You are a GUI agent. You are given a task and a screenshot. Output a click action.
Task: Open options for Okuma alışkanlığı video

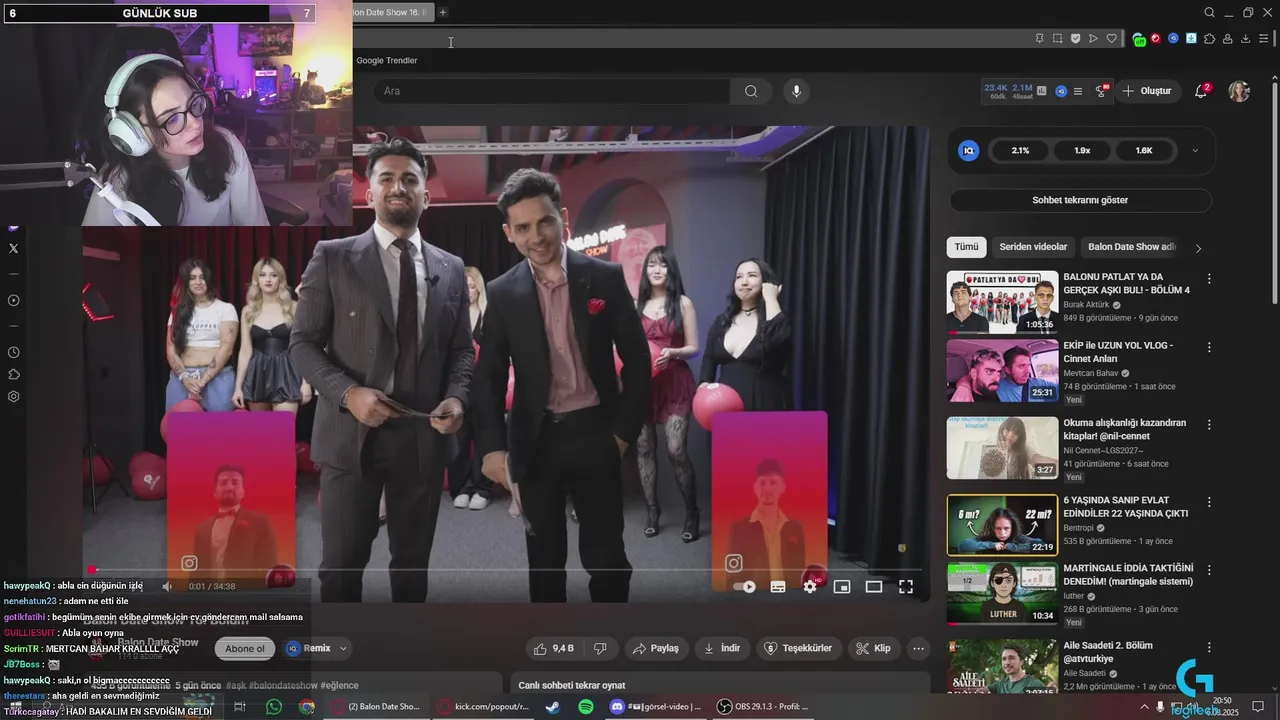[x=1209, y=425]
